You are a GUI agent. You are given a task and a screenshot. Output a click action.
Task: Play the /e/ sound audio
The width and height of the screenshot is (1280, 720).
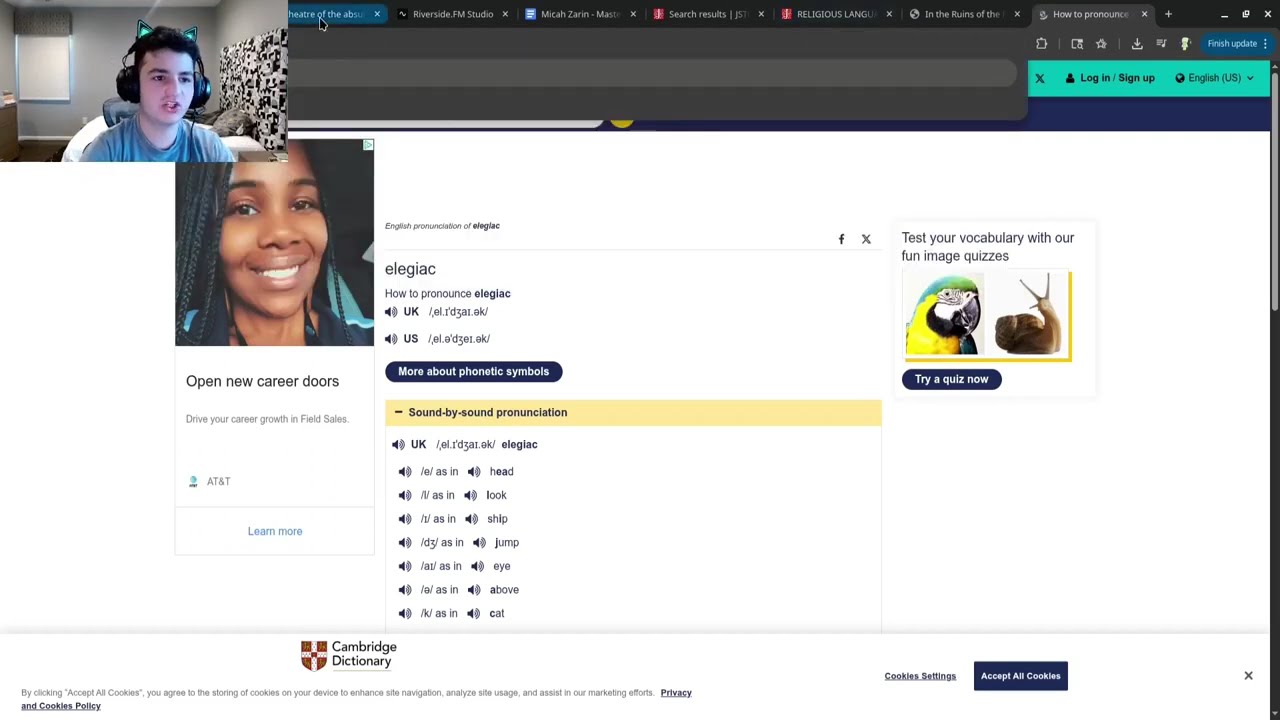point(405,472)
